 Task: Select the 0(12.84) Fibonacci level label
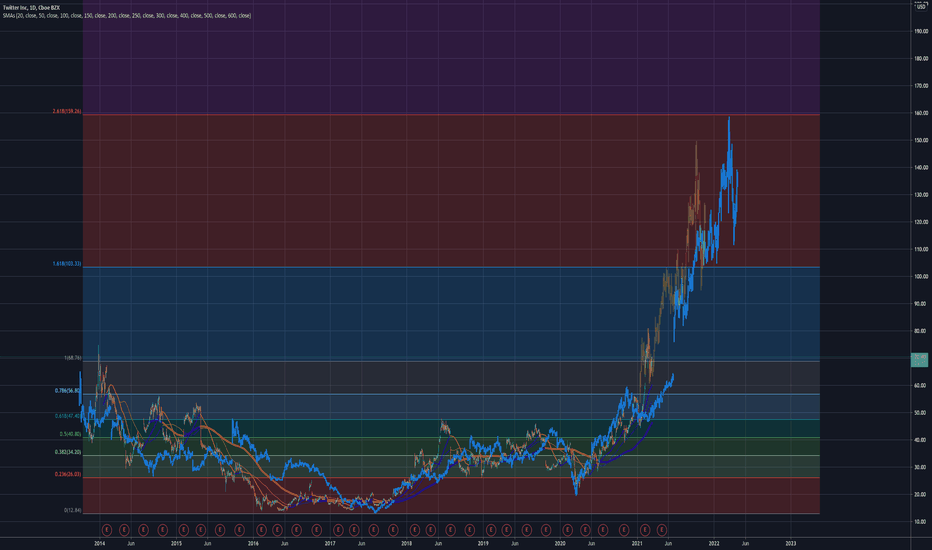[x=73, y=510]
